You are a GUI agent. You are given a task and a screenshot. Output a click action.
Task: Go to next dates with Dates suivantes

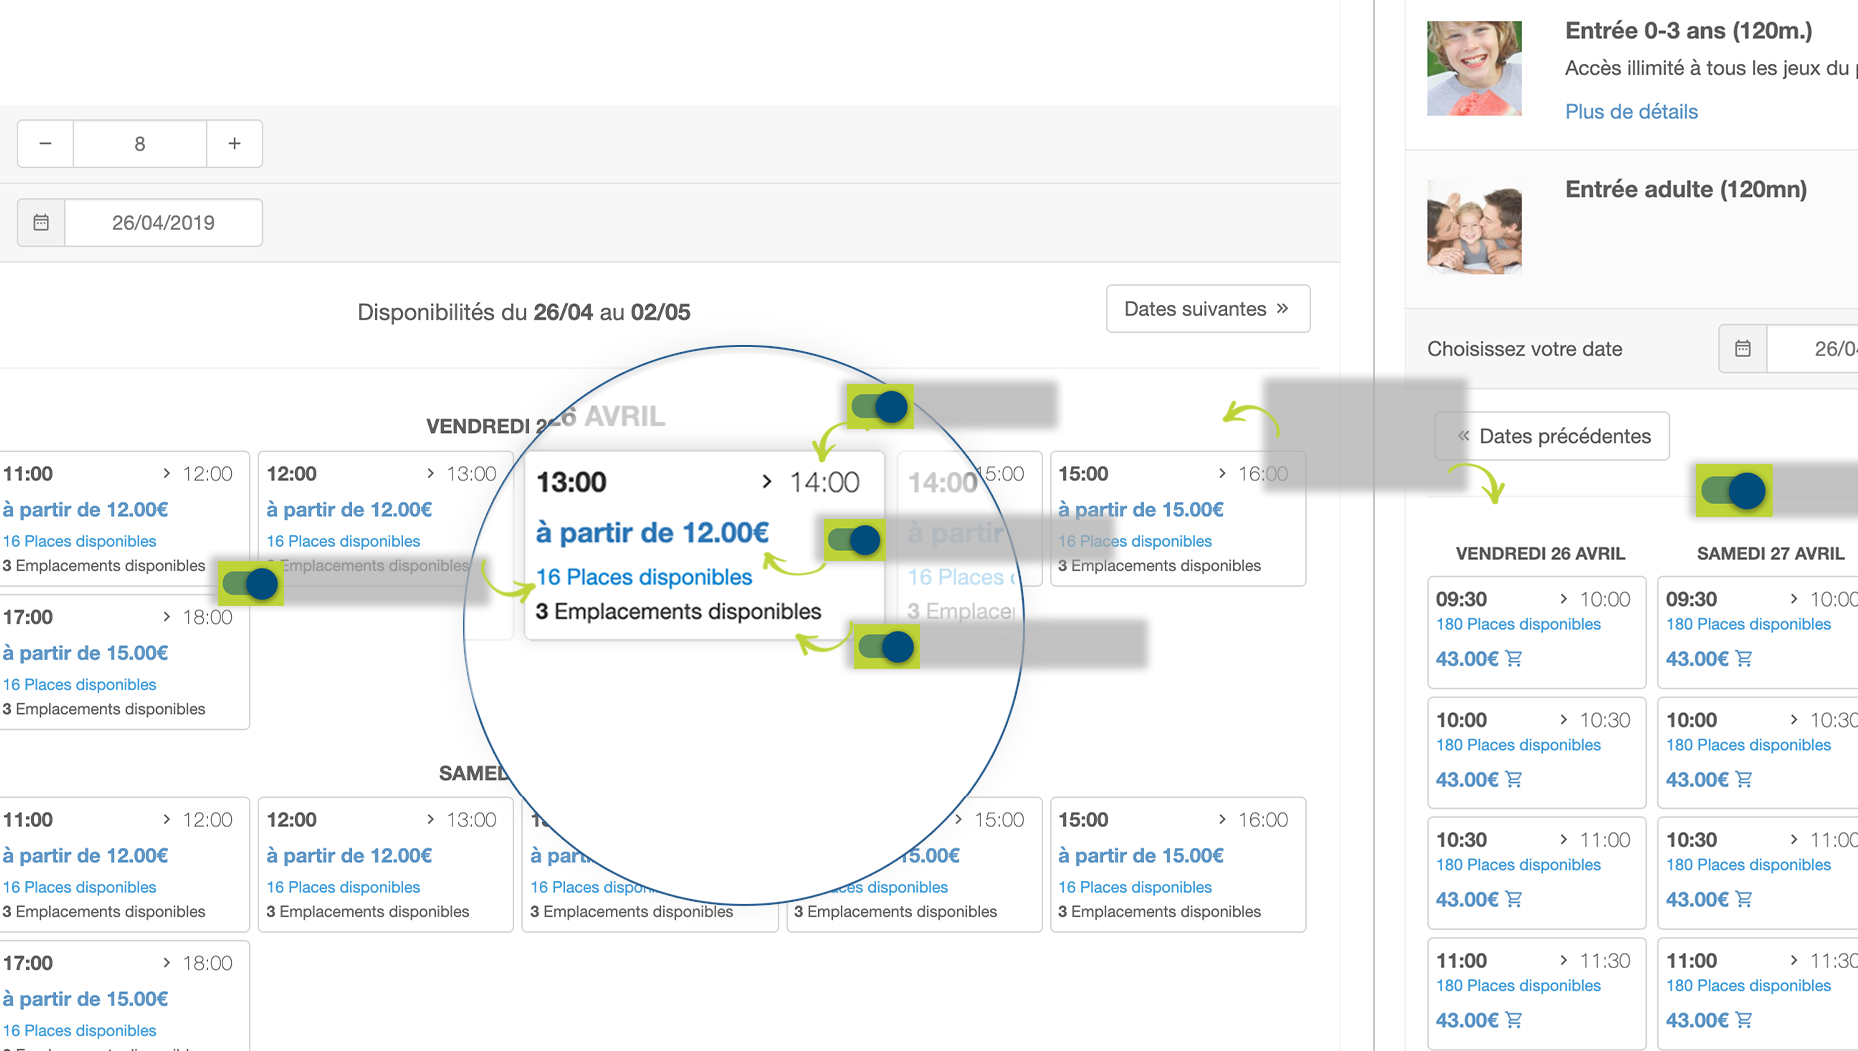[1207, 309]
